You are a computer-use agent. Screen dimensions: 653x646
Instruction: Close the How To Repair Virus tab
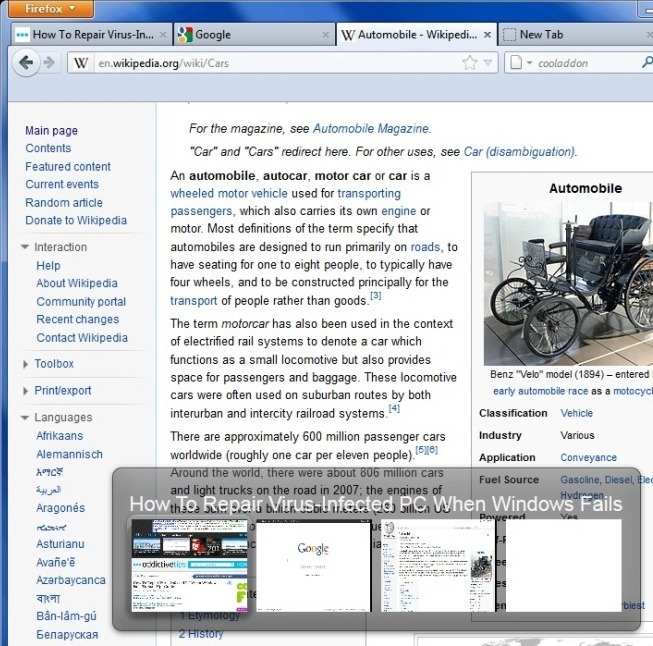click(163, 35)
